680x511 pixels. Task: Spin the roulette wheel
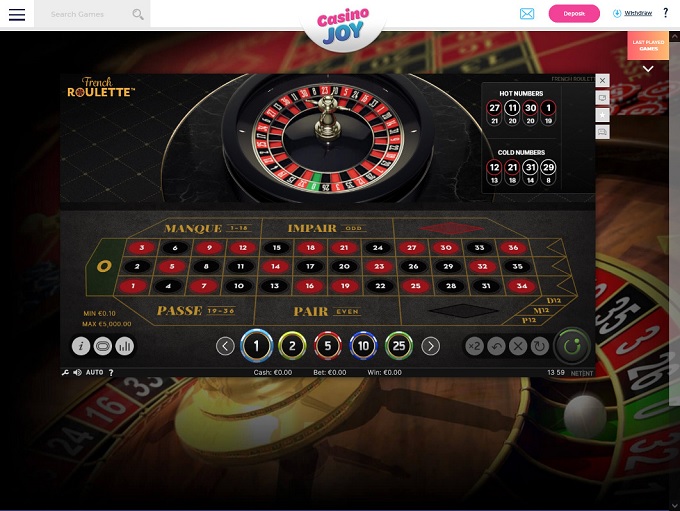coord(572,346)
